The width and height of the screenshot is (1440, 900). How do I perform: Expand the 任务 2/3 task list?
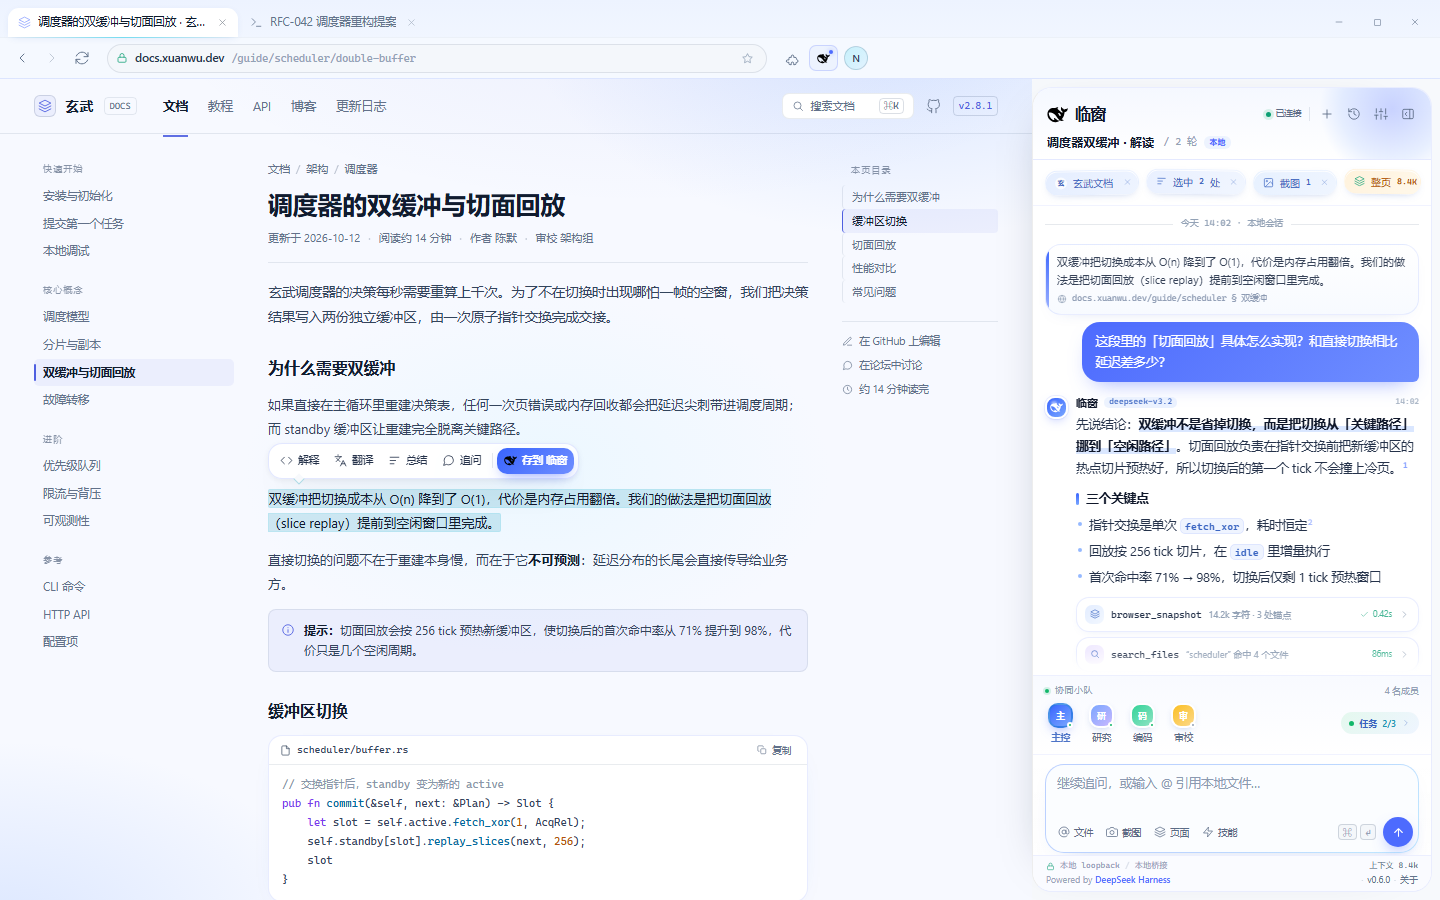tap(1379, 723)
